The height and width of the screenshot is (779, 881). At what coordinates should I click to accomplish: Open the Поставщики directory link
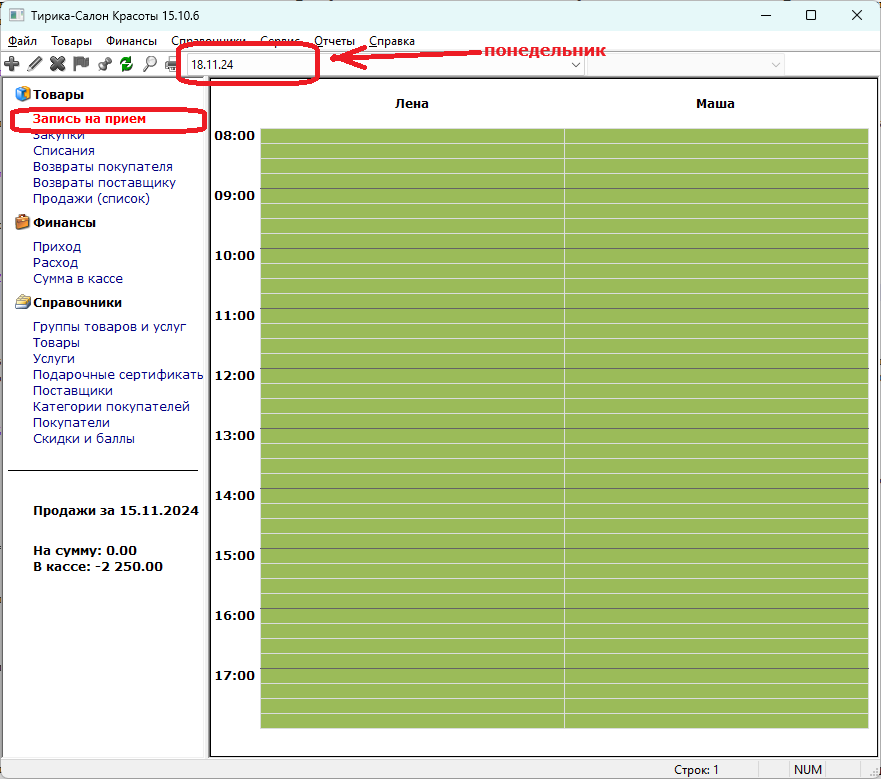(x=72, y=391)
